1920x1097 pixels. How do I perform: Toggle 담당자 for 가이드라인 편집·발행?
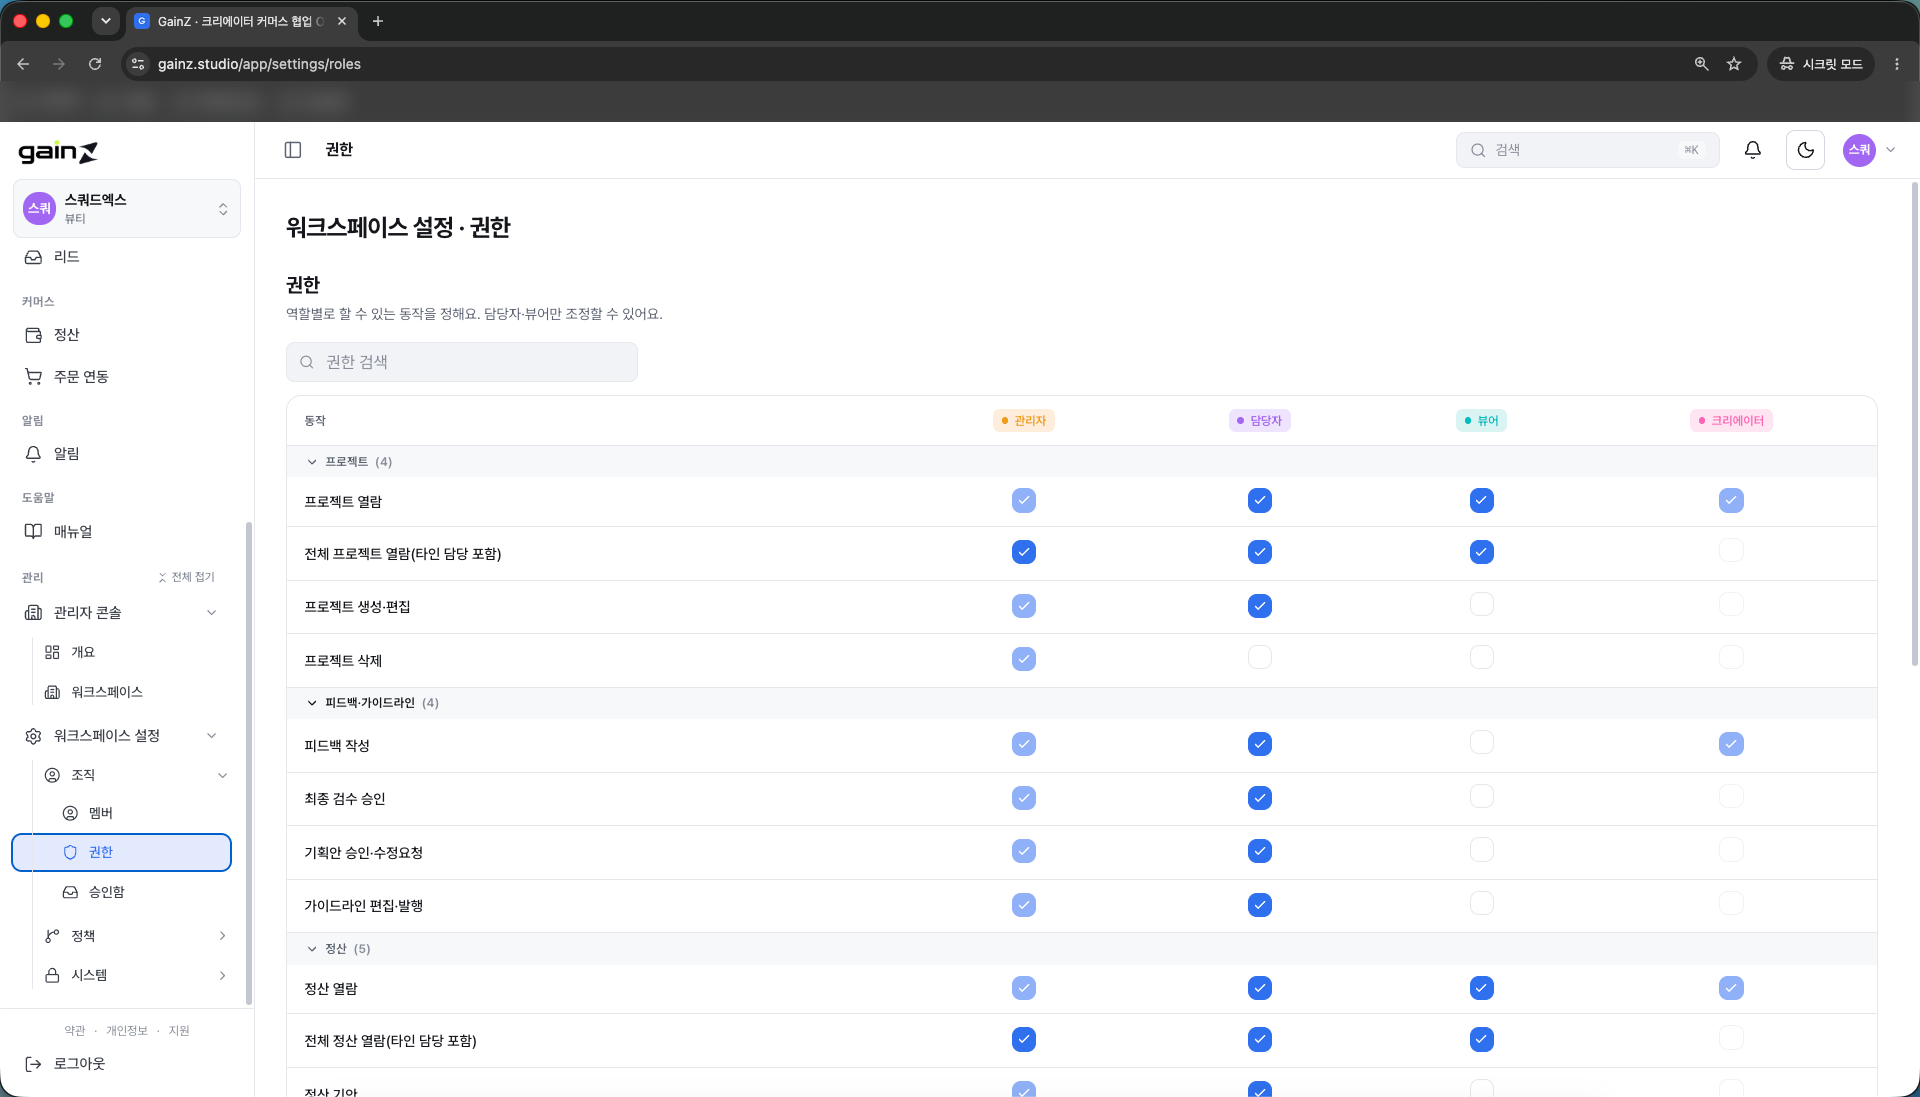click(x=1260, y=905)
